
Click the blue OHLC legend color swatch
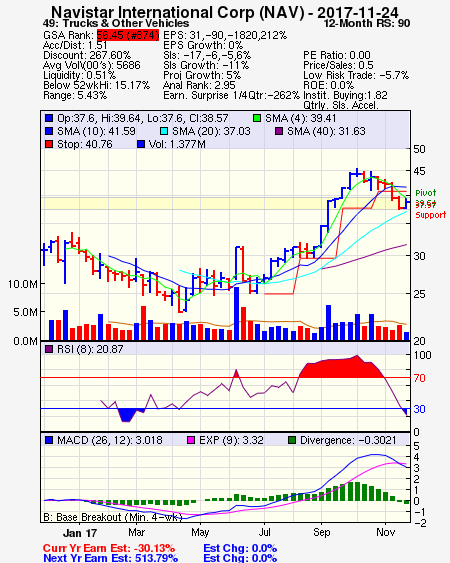pos(49,118)
